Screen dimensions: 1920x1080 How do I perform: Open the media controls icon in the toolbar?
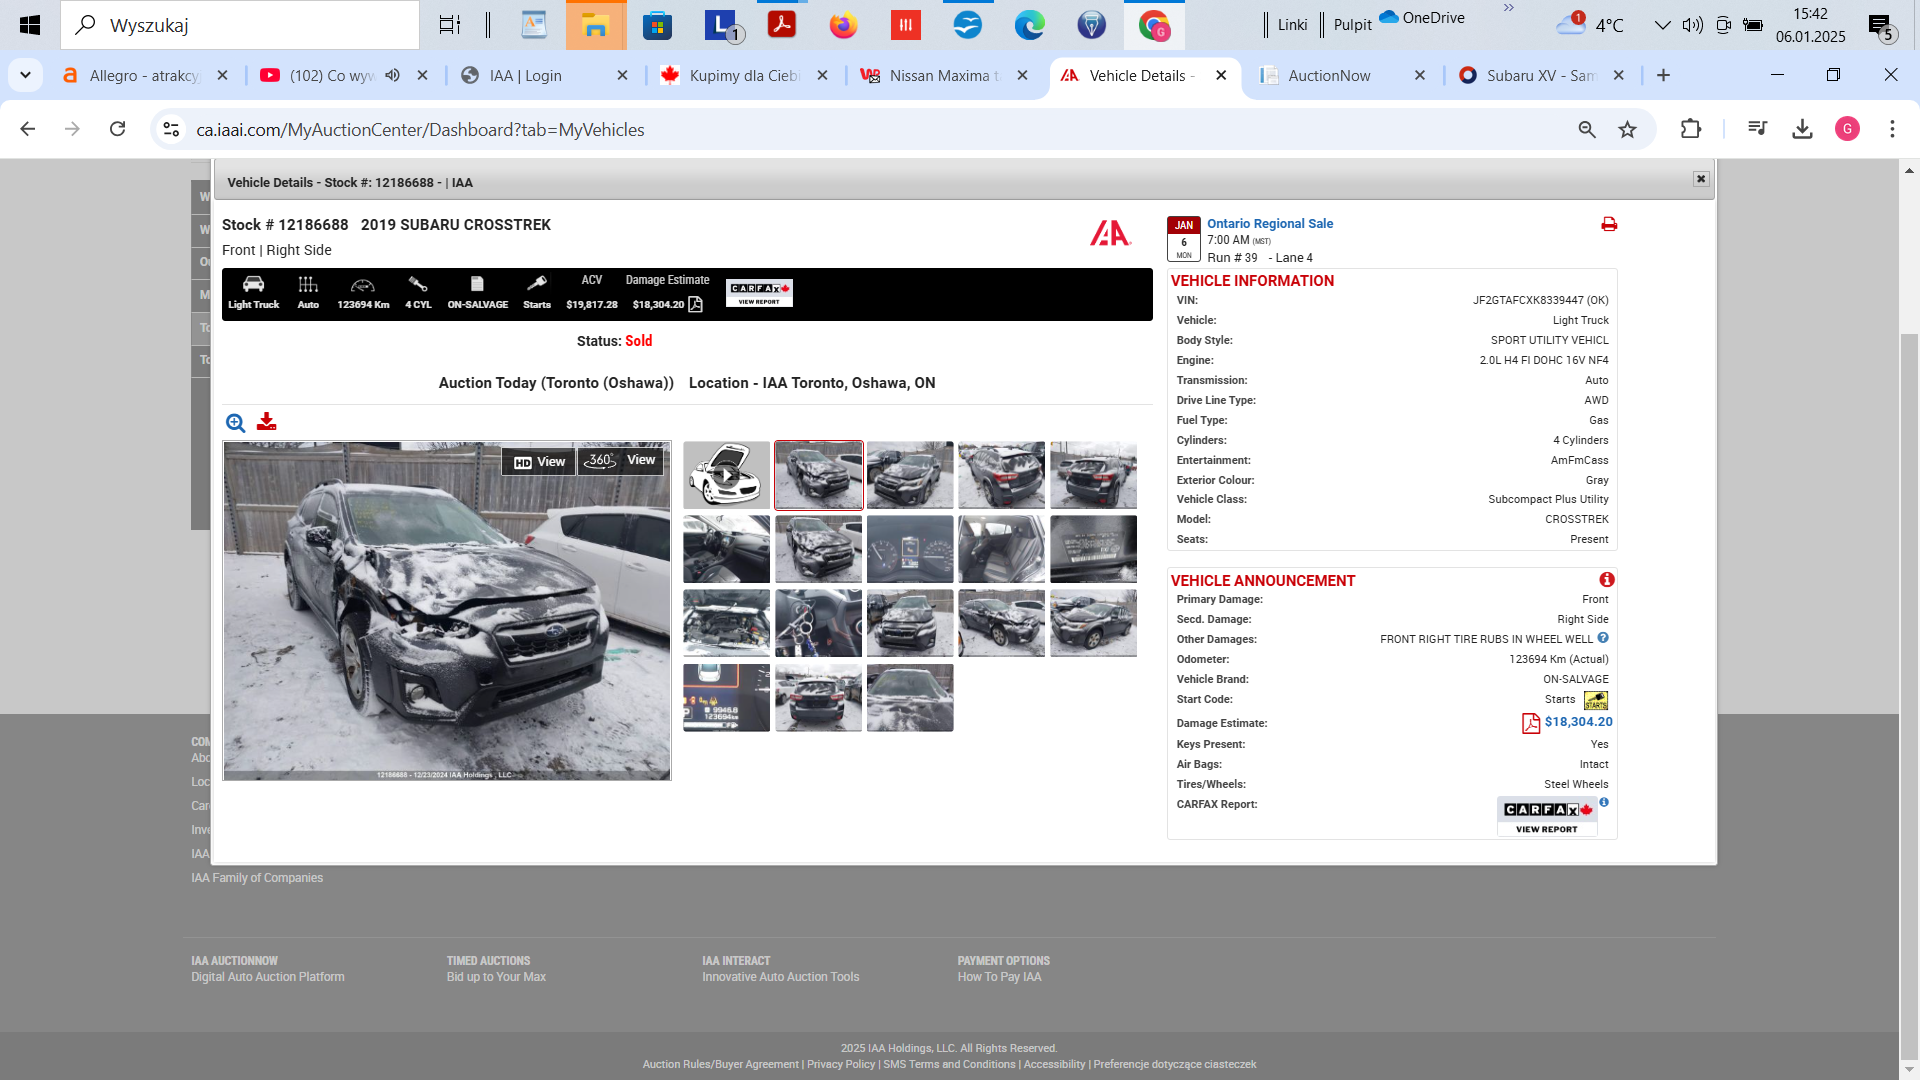coord(1757,129)
